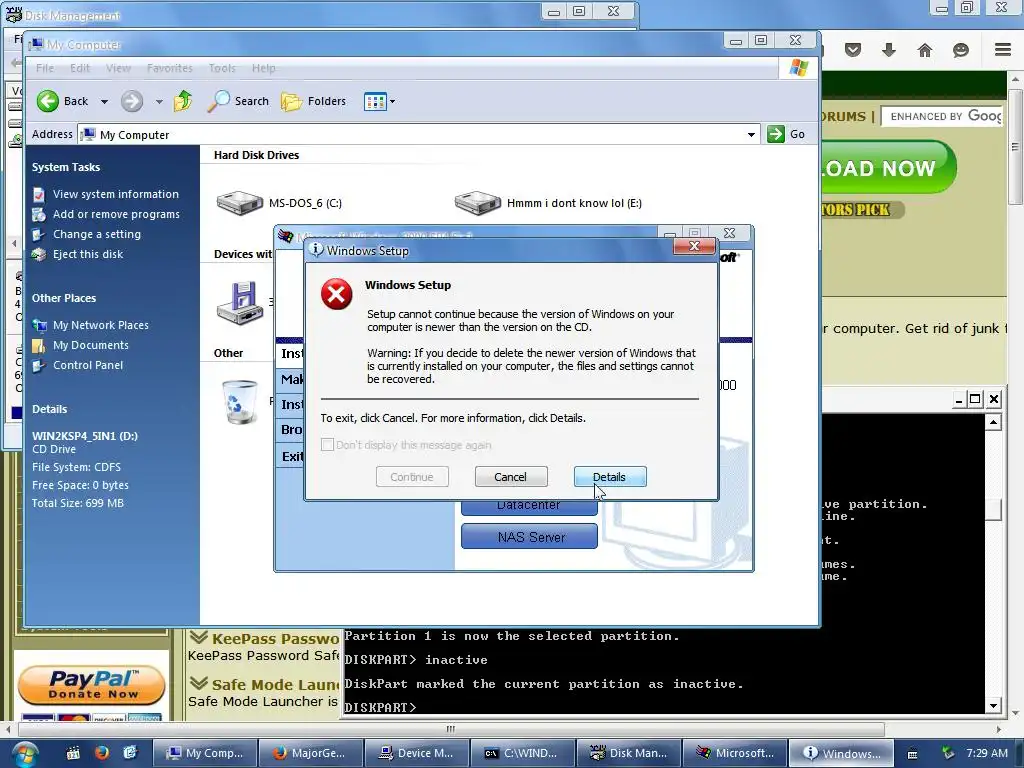The height and width of the screenshot is (768, 1024).
Task: Click the Details button in Windows Setup dialog
Action: tap(610, 477)
